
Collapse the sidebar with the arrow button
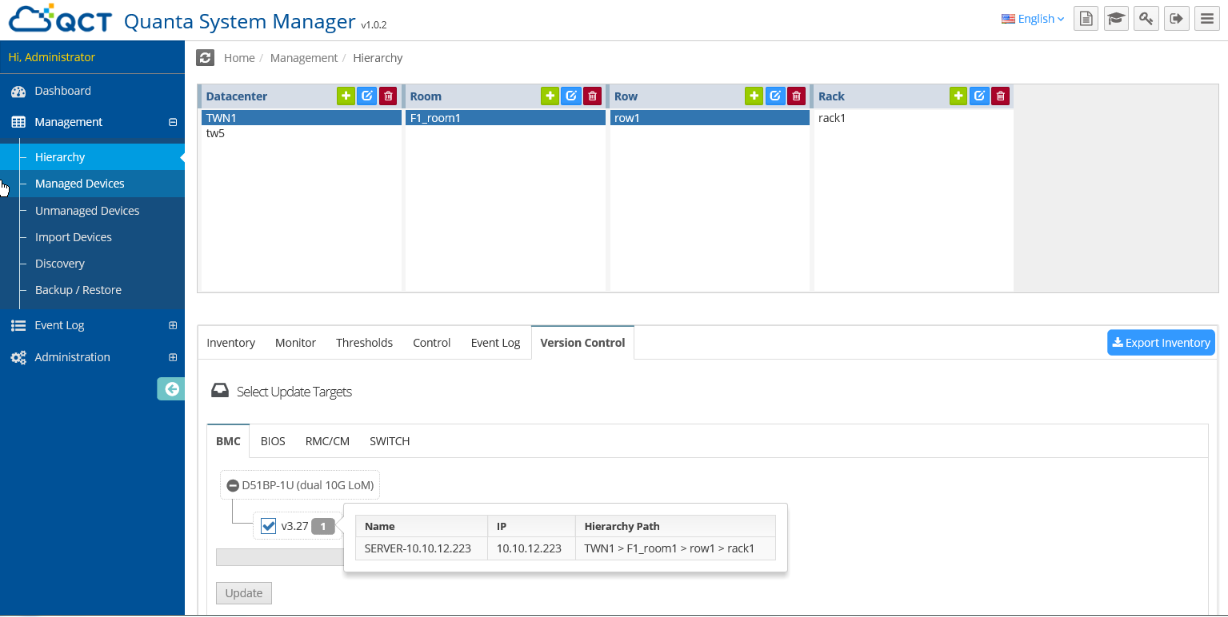(x=171, y=389)
